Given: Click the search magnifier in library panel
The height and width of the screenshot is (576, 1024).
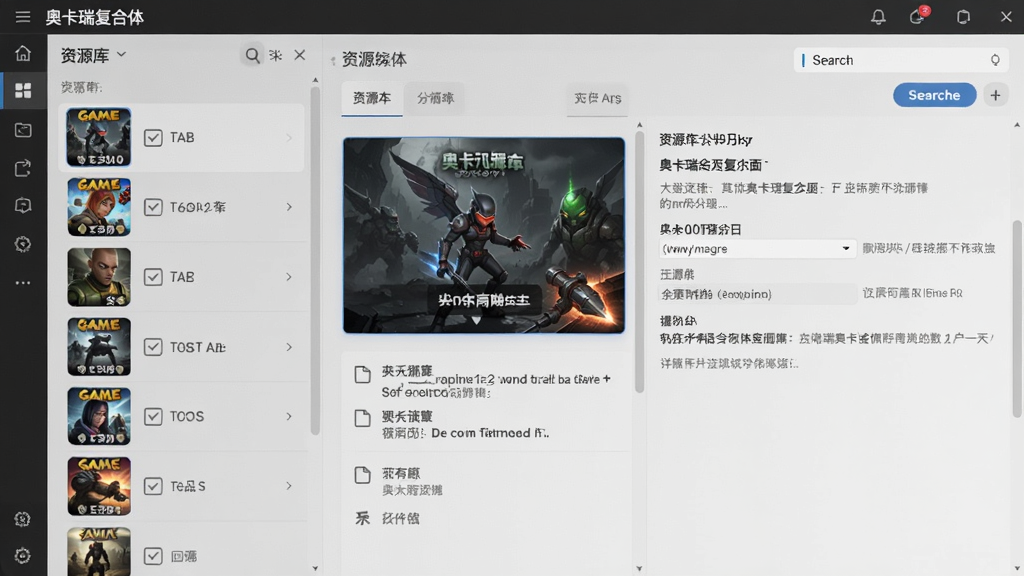Looking at the screenshot, I should [252, 56].
